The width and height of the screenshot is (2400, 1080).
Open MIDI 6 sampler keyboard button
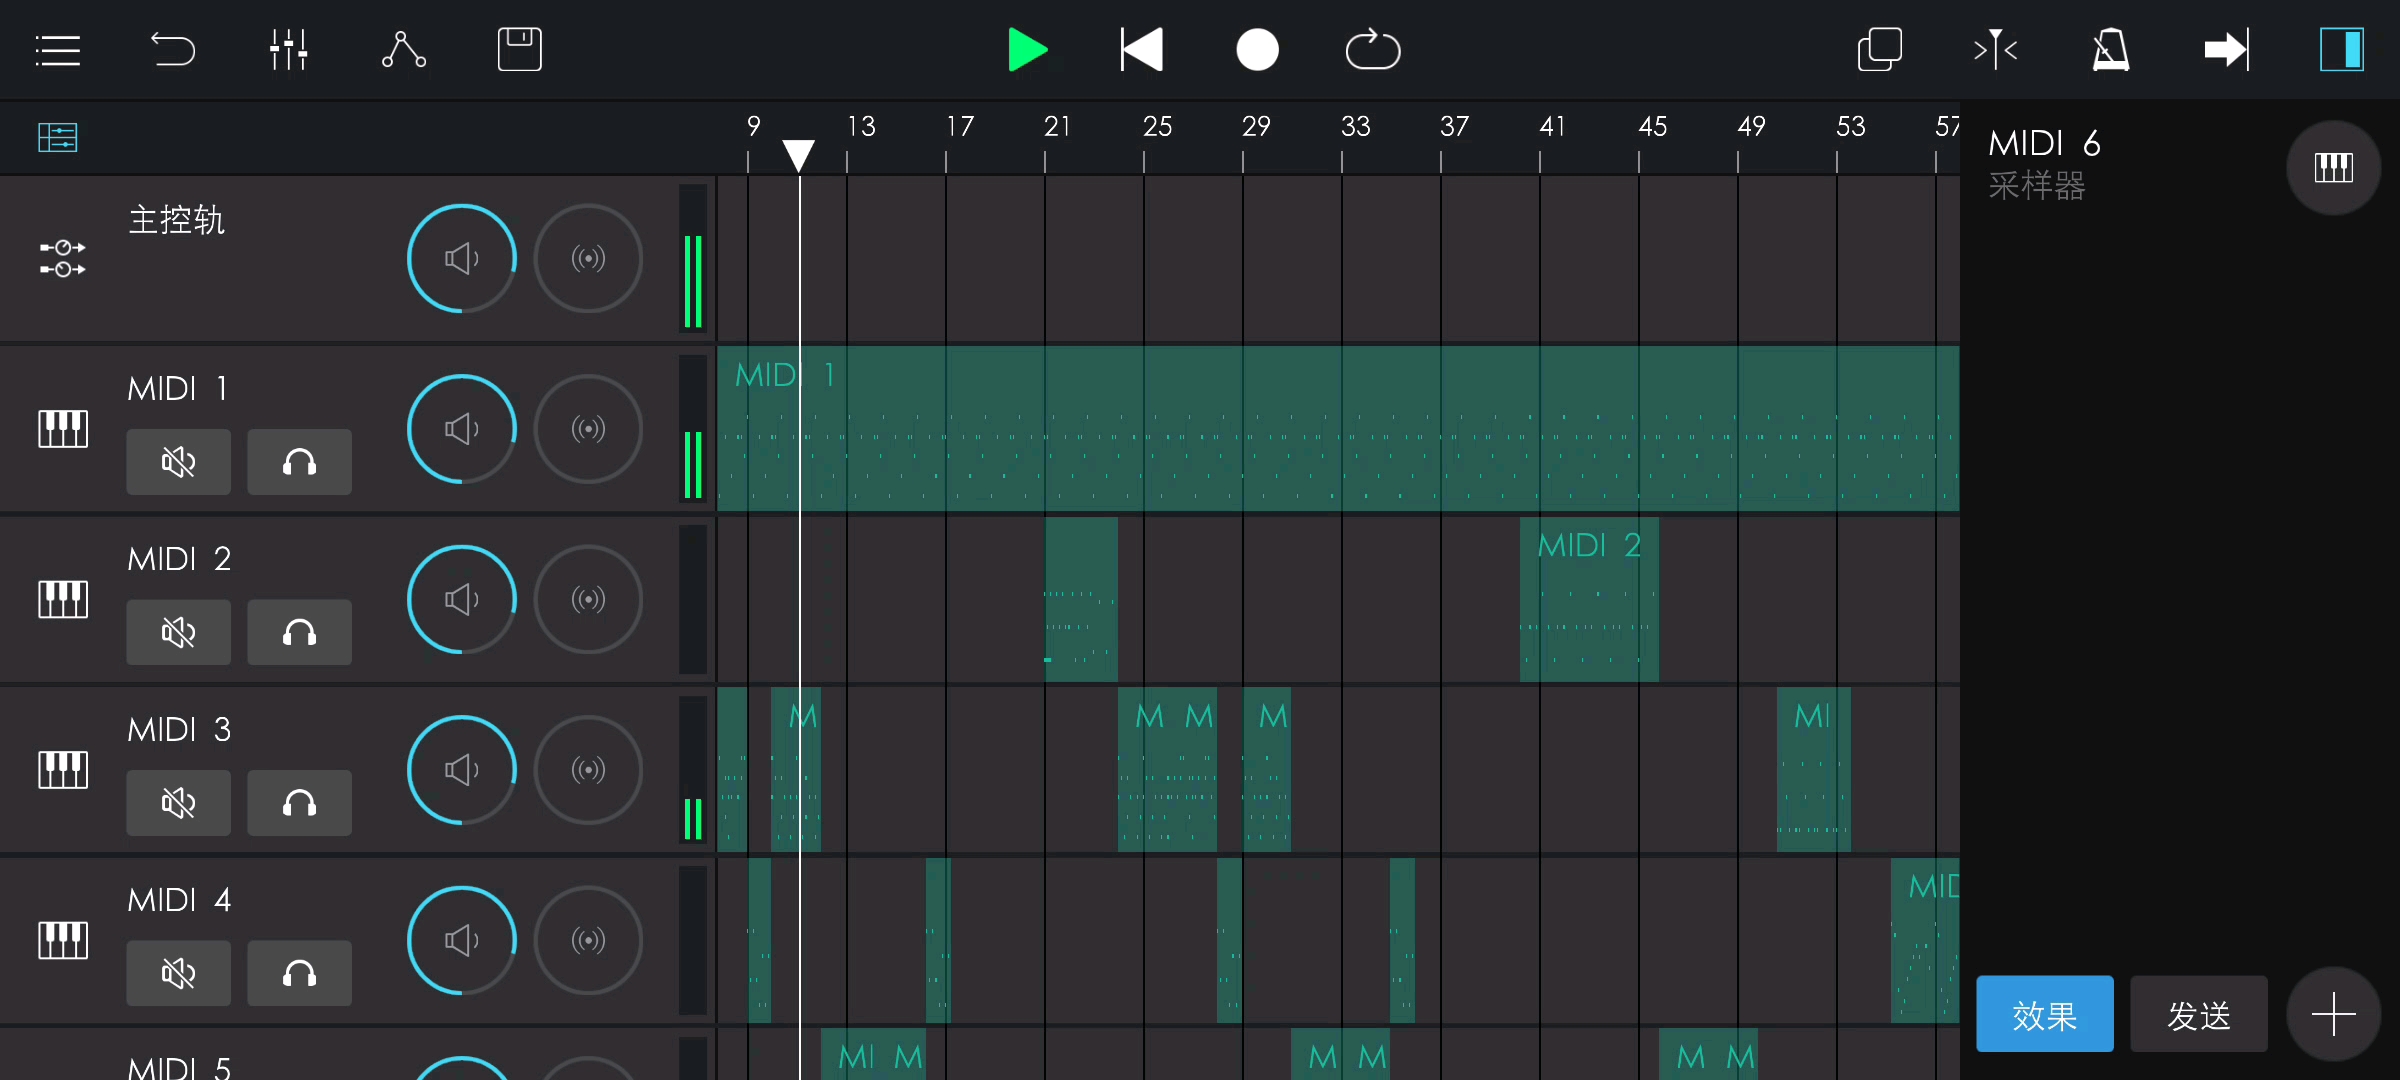(2334, 168)
